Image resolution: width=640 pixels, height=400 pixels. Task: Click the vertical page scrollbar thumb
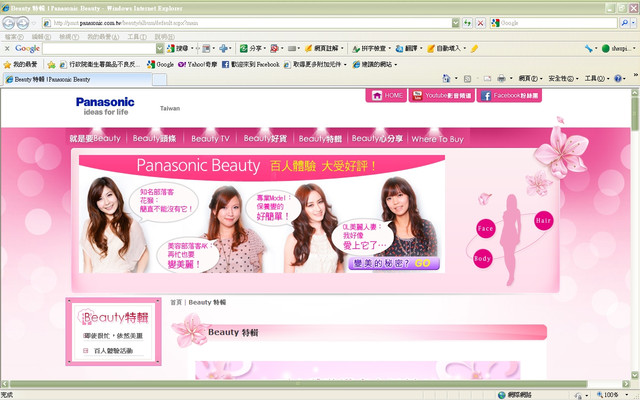pos(635,114)
